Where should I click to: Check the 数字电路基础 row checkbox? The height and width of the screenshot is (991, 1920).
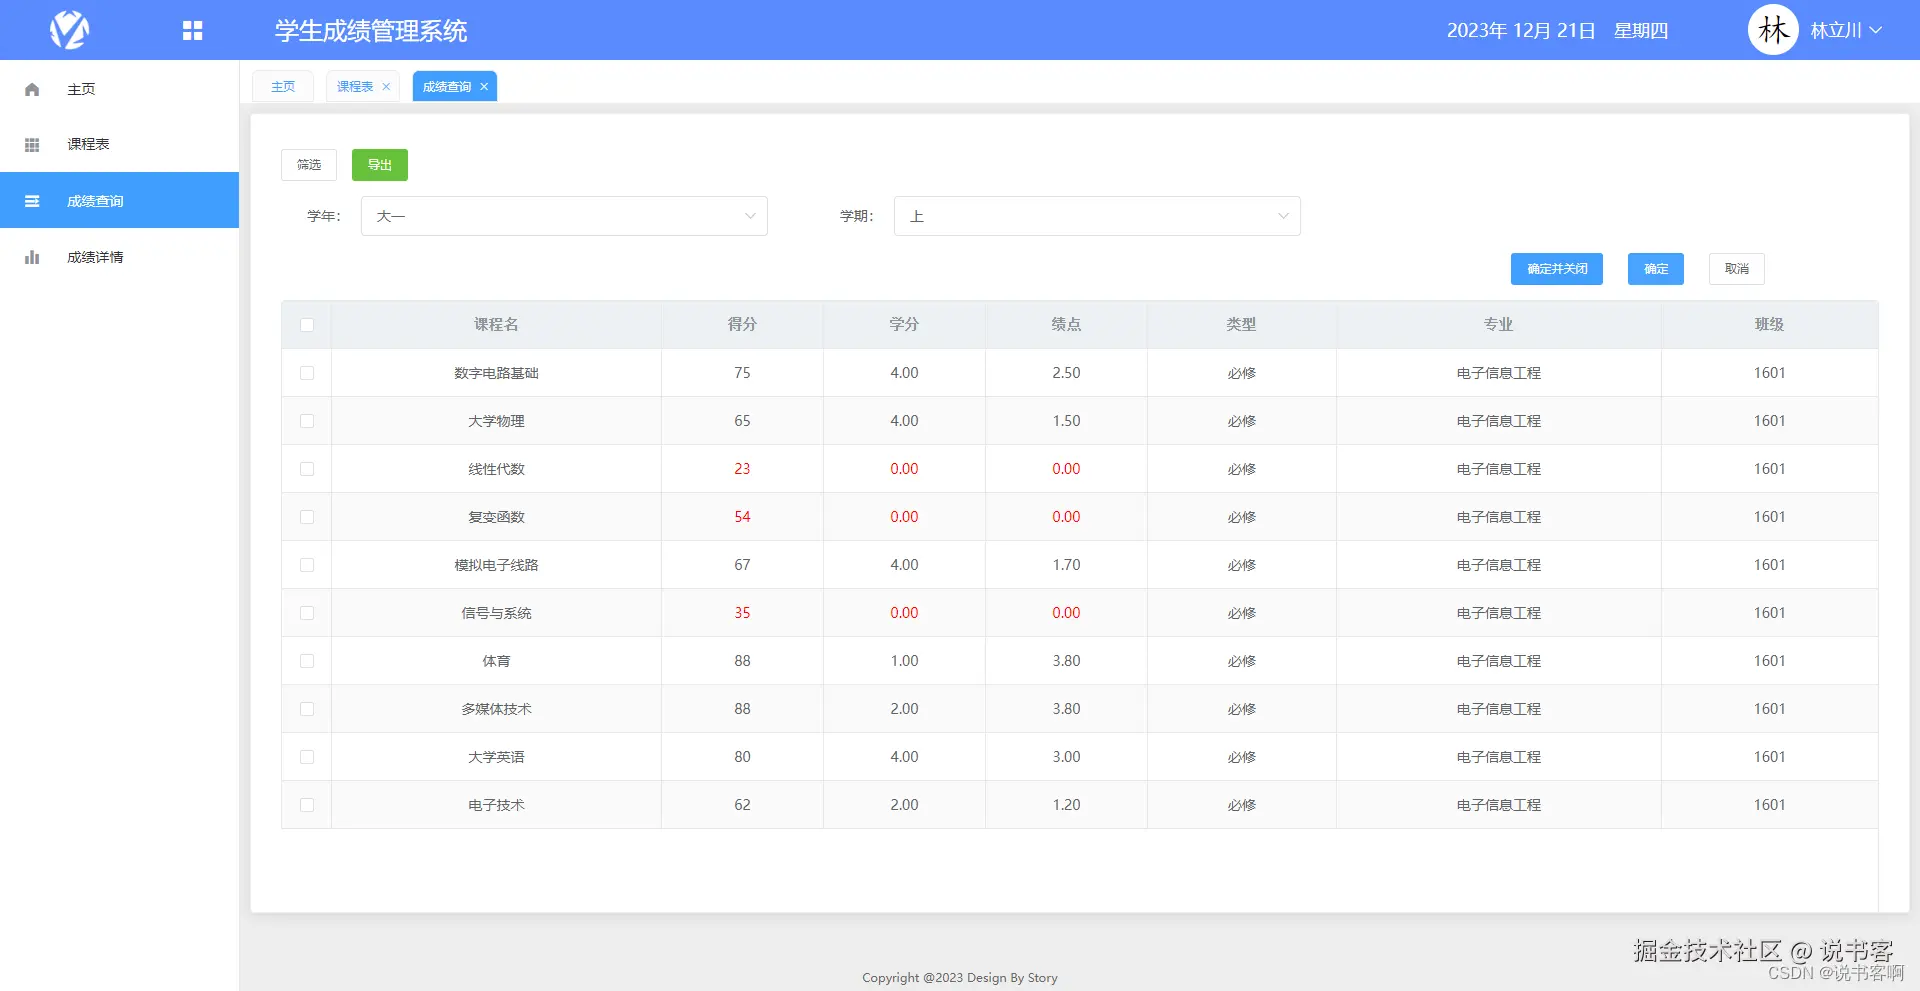[307, 373]
